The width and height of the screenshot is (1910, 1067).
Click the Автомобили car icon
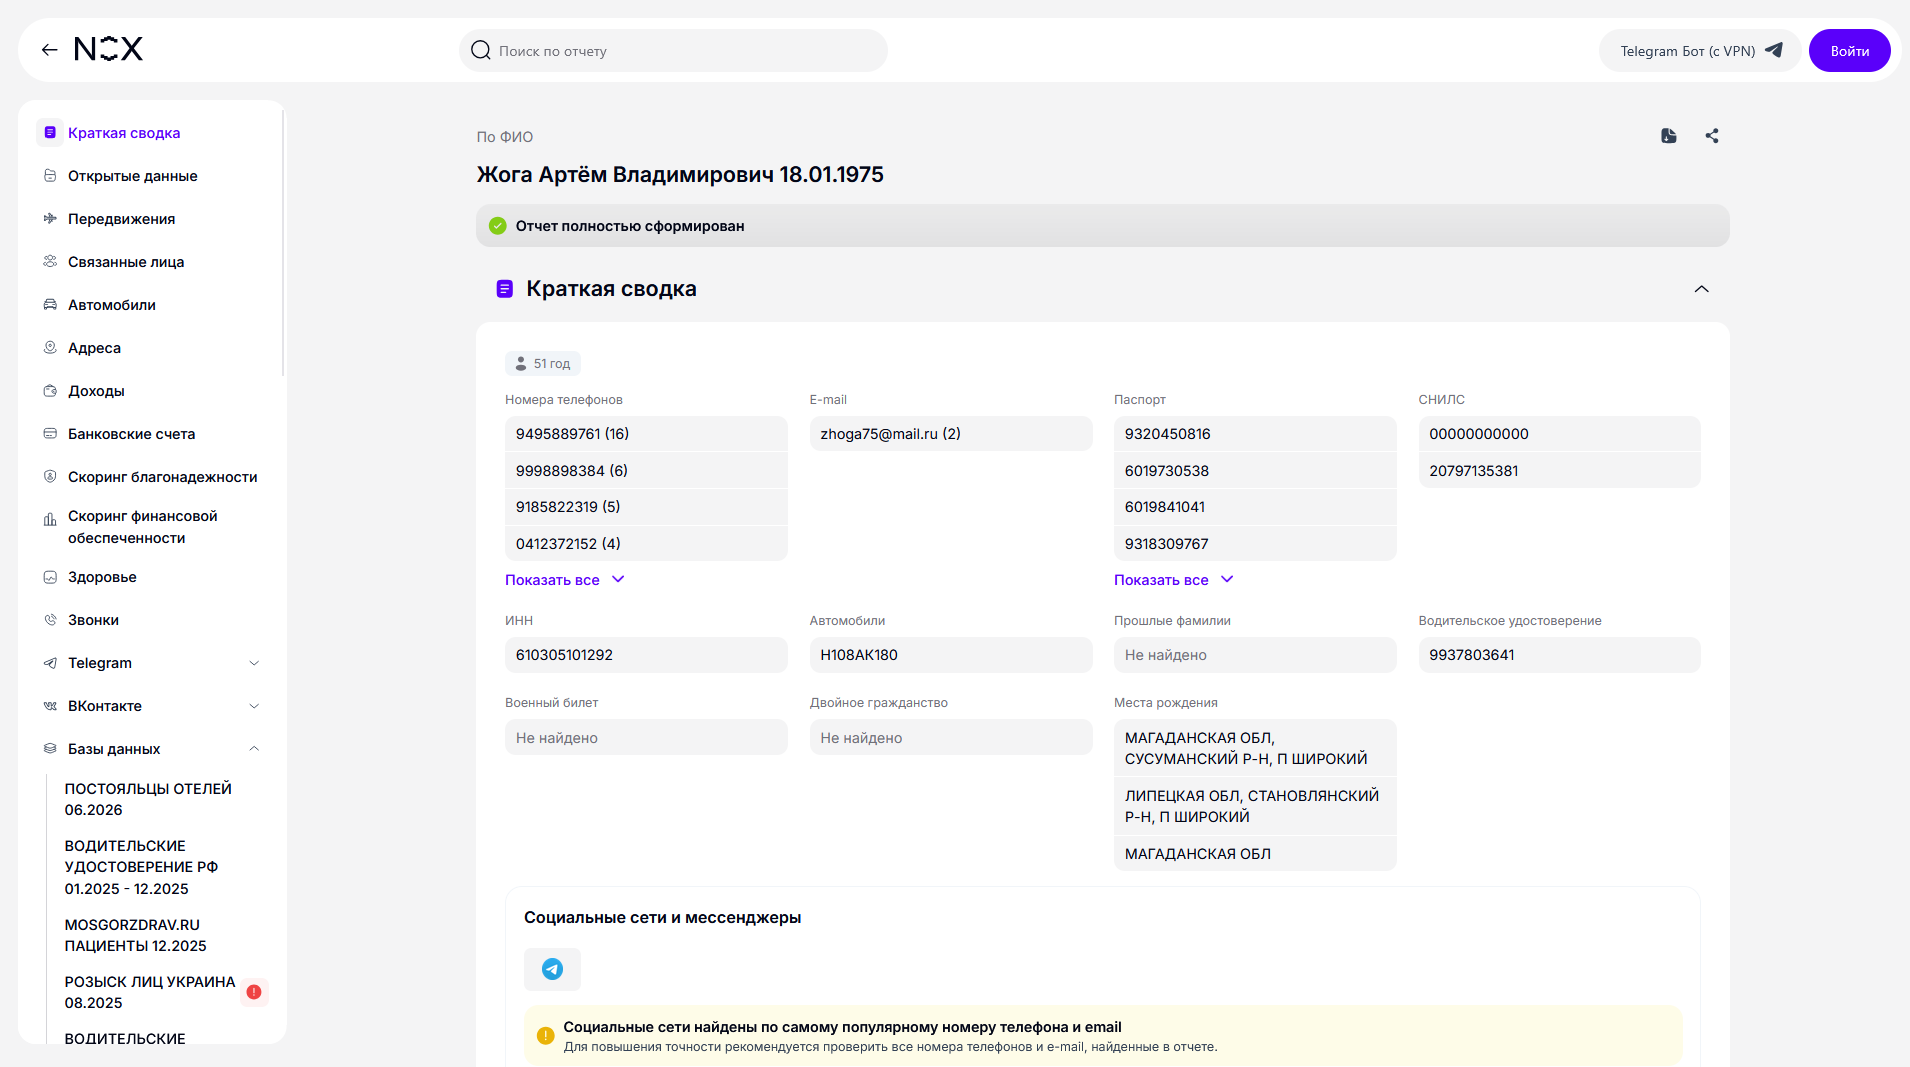tap(50, 305)
